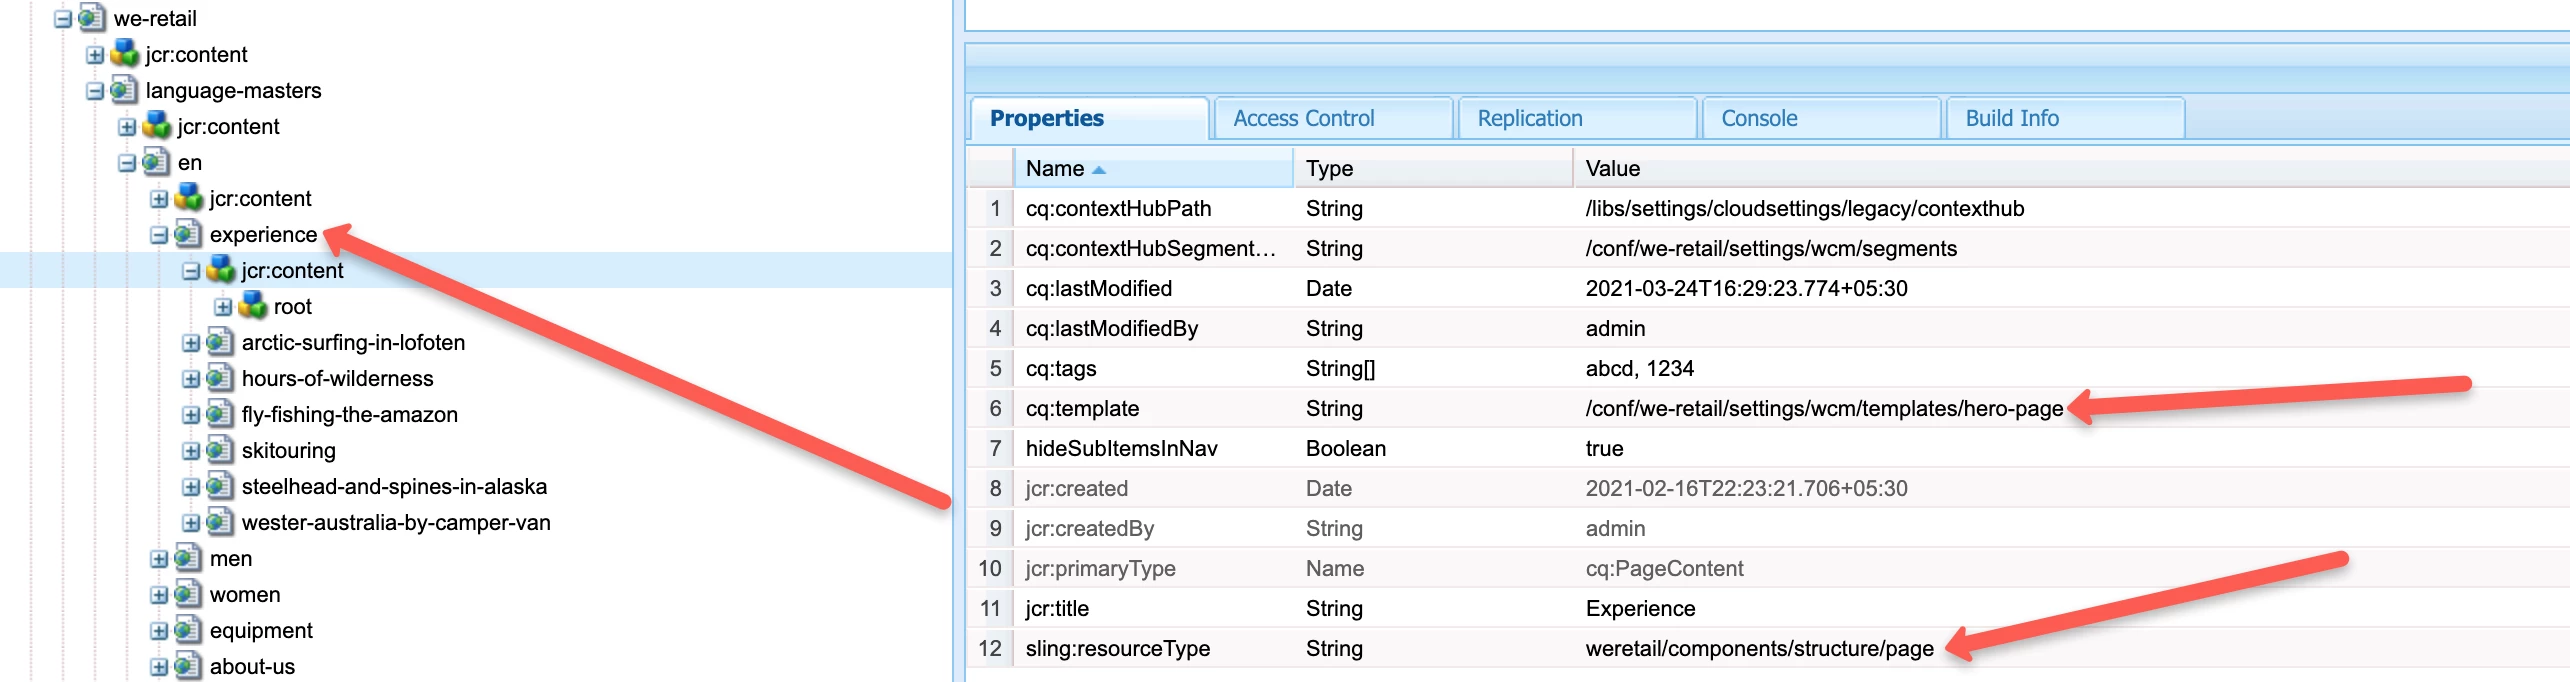
Task: Sort by the Name column header
Action: click(1153, 168)
